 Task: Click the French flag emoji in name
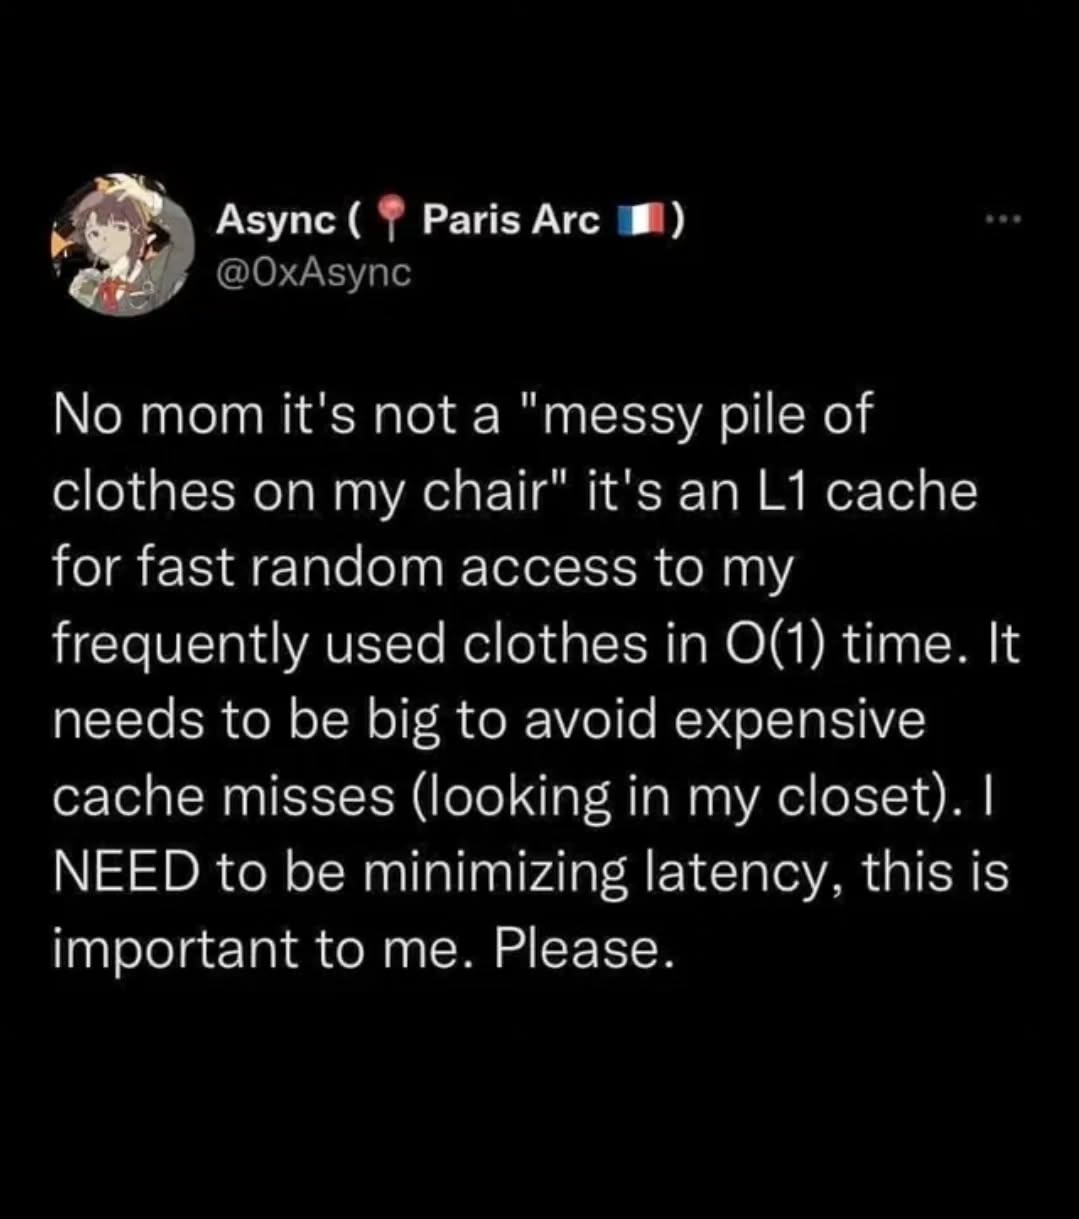pyautogui.click(x=639, y=221)
